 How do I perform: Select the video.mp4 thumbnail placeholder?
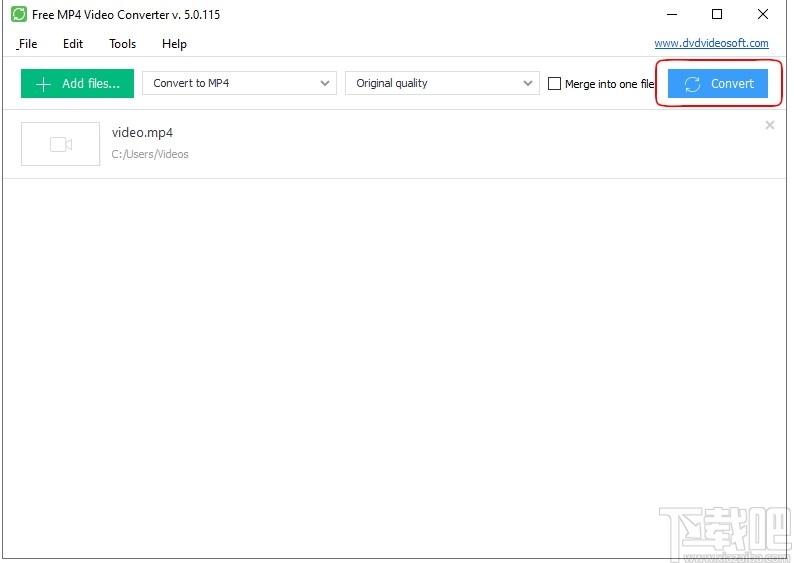click(60, 144)
